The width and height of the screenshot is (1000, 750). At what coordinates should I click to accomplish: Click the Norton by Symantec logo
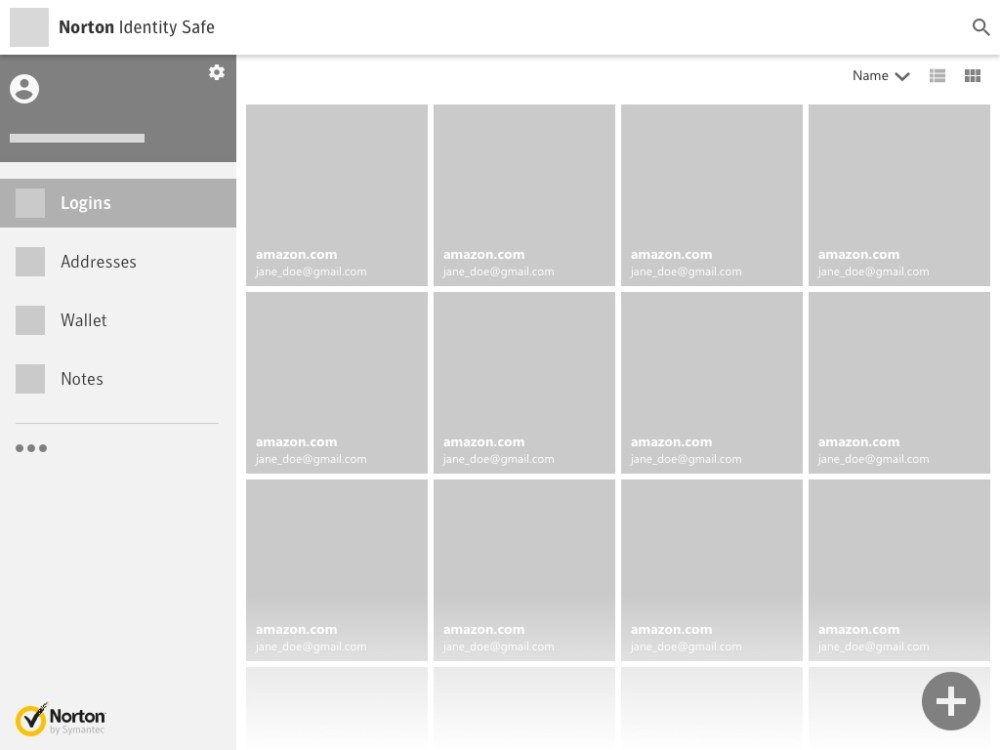point(60,720)
